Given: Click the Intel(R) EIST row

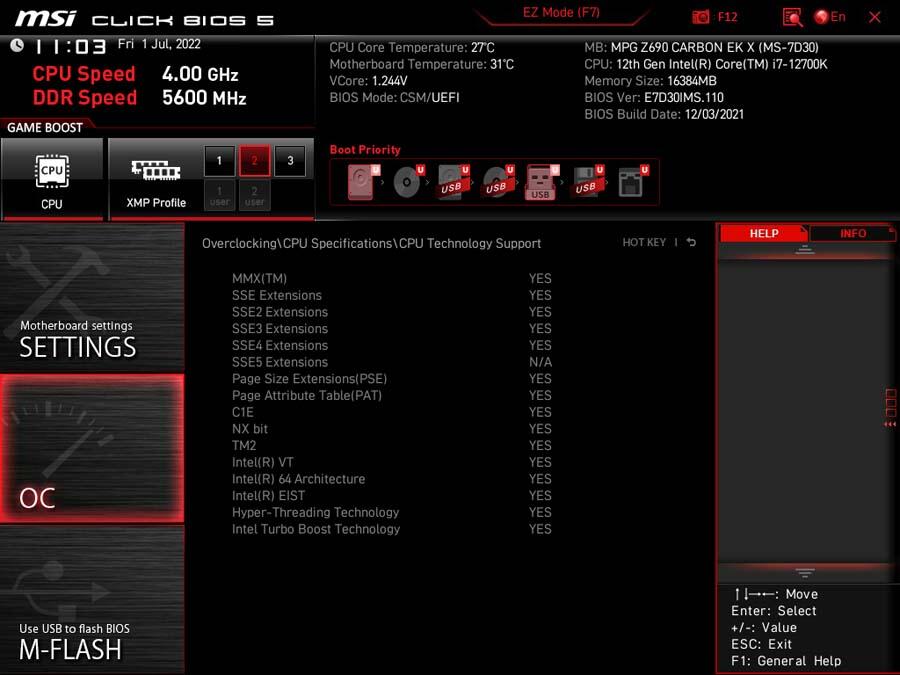Looking at the screenshot, I should pyautogui.click(x=391, y=495).
